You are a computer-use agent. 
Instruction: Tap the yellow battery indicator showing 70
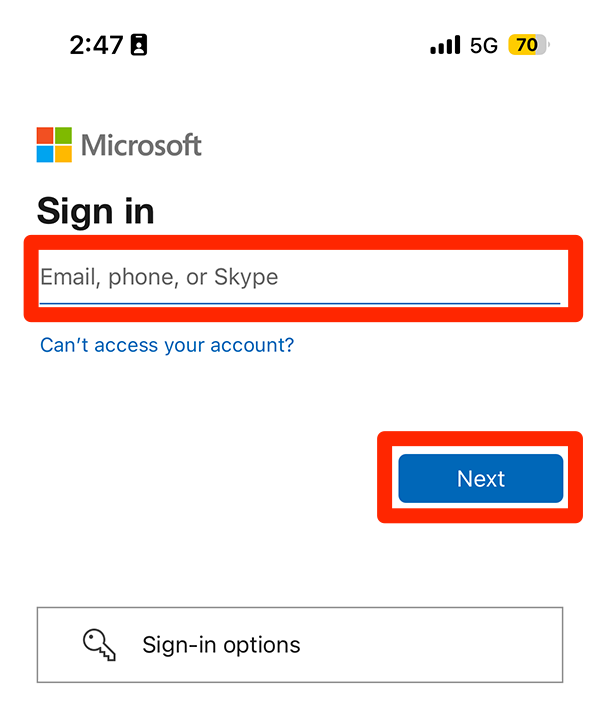pos(528,45)
